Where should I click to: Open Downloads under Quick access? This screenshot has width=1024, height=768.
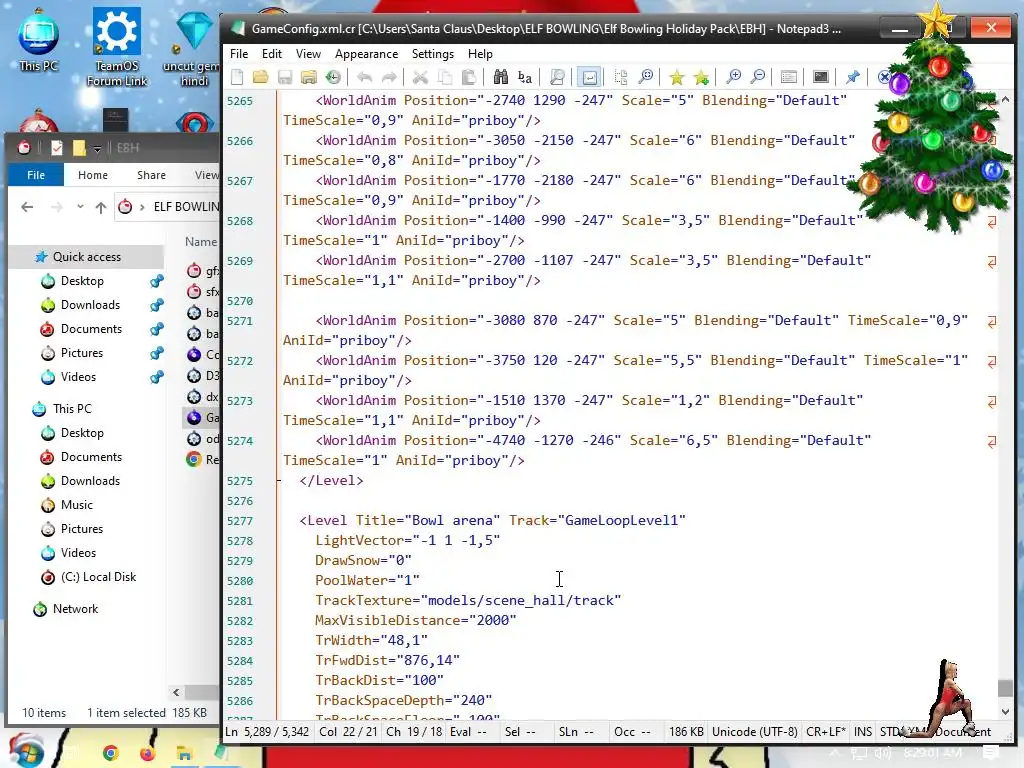90,305
